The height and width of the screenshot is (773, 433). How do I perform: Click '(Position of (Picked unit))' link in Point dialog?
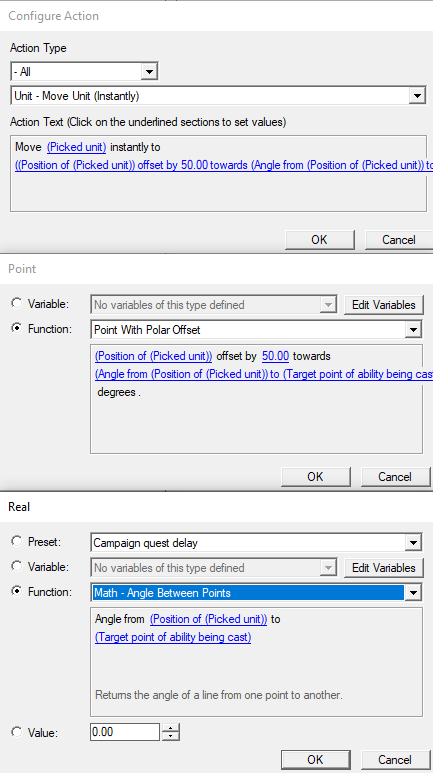(153, 356)
